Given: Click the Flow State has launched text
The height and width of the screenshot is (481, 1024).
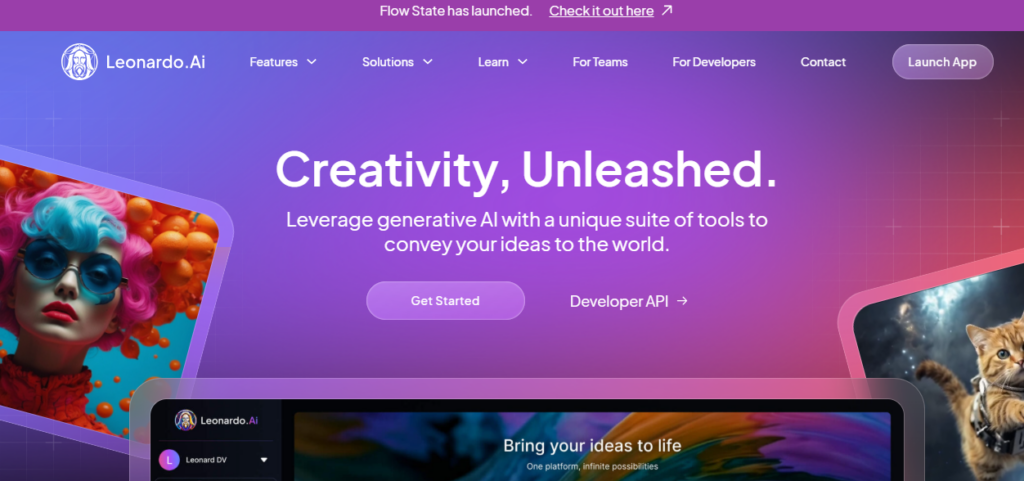Looking at the screenshot, I should (x=456, y=10).
